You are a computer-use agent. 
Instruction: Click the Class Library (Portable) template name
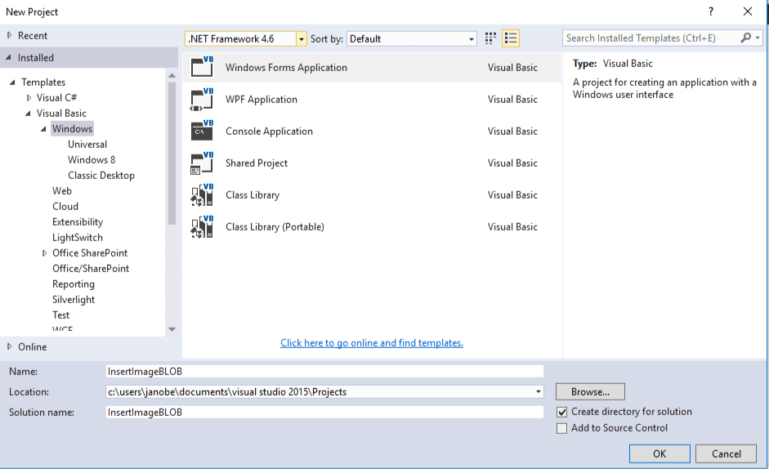click(x=275, y=227)
